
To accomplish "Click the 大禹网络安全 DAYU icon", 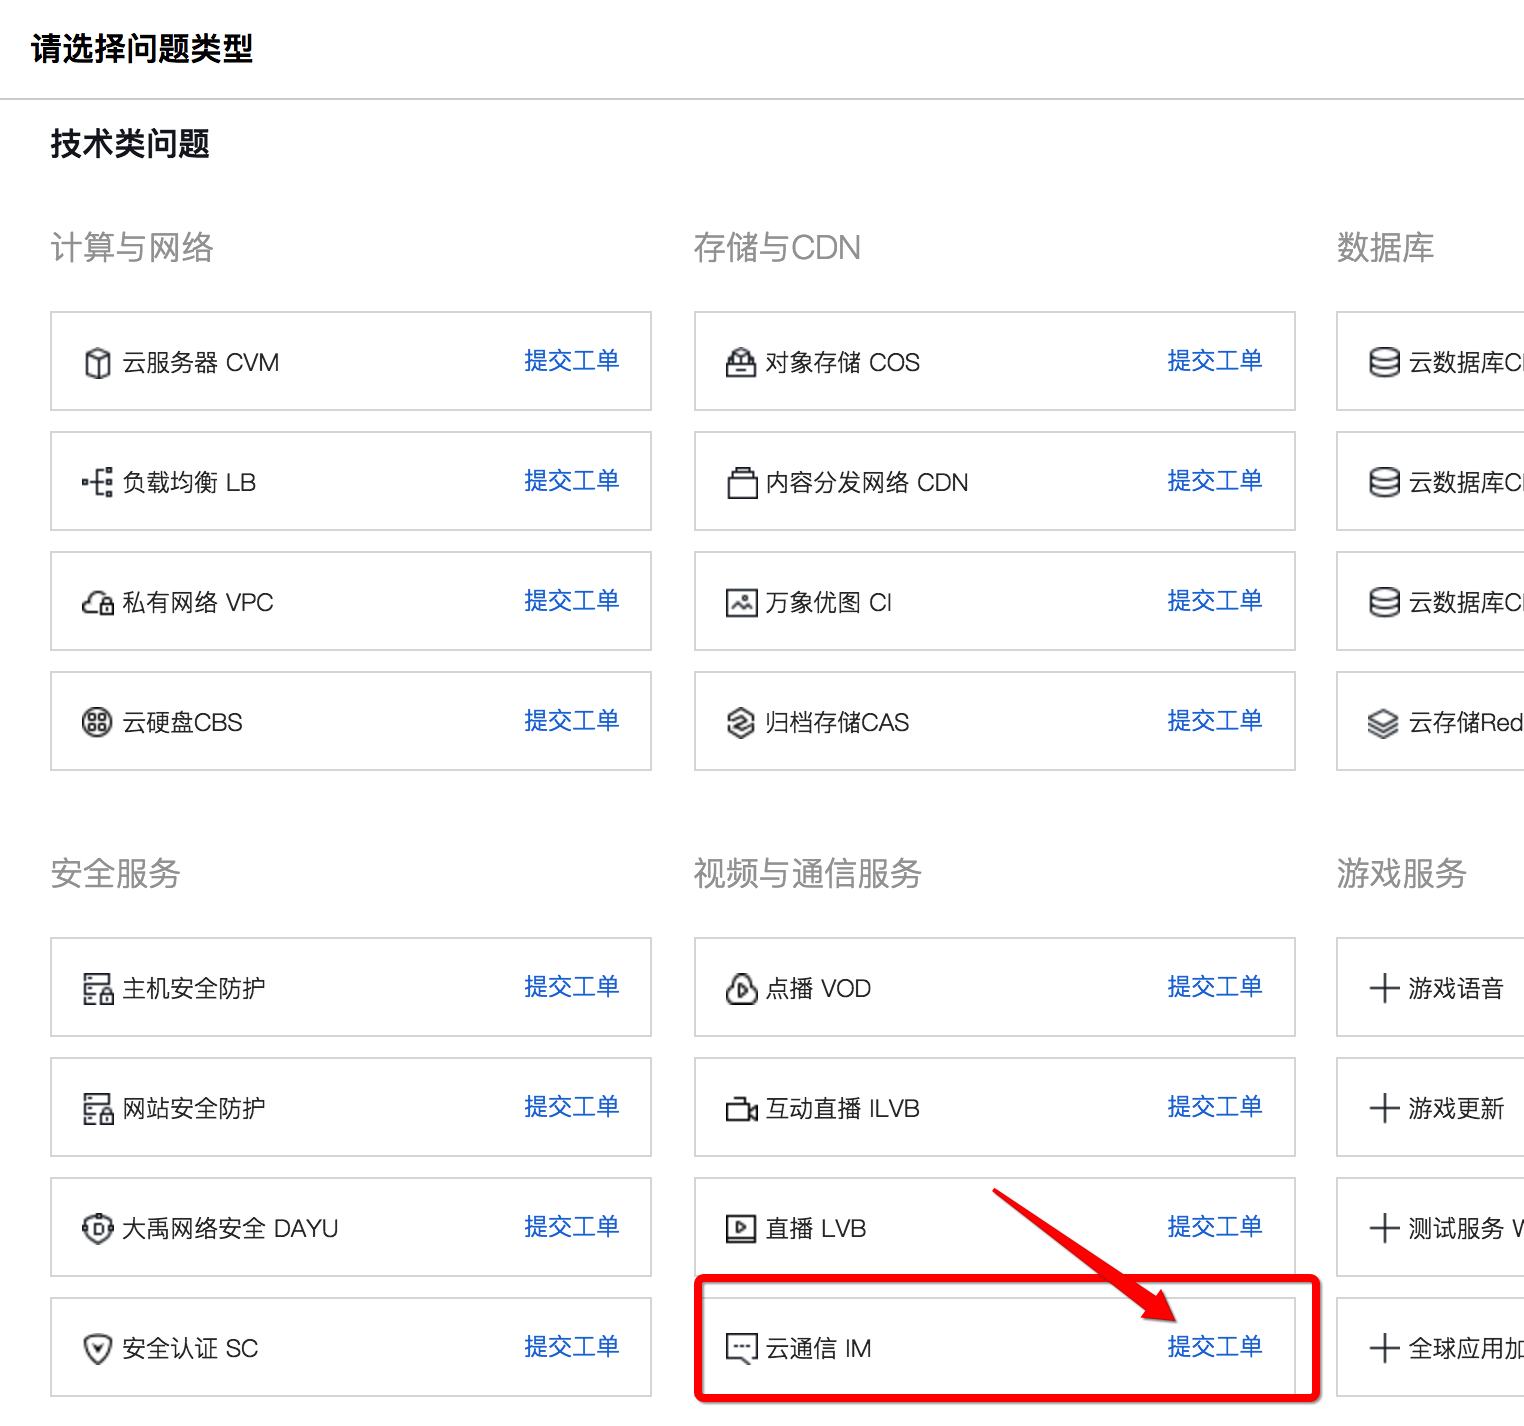I will point(97,1228).
